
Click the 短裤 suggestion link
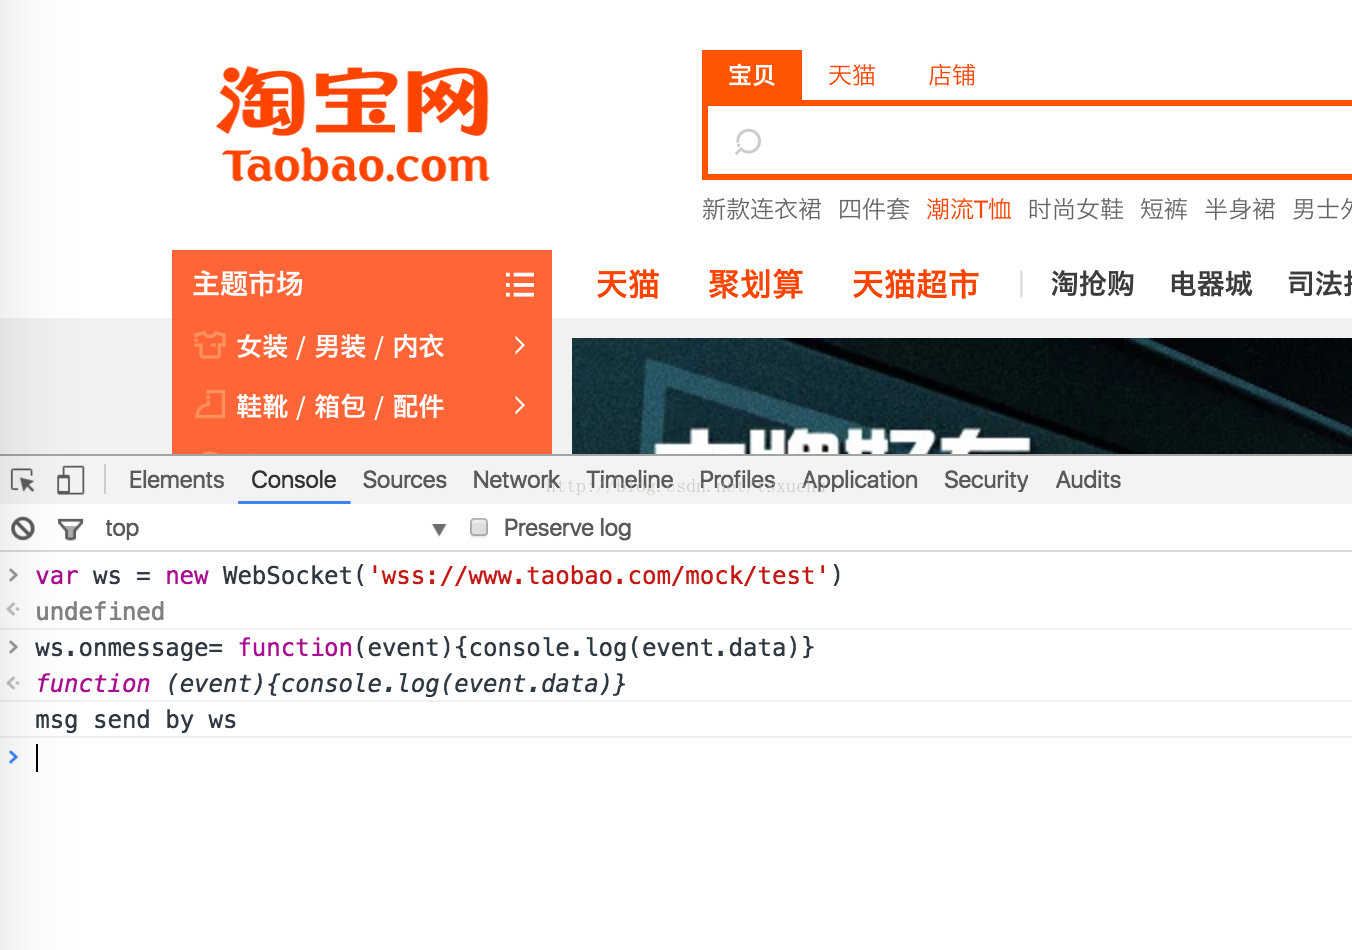pyautogui.click(x=1164, y=209)
